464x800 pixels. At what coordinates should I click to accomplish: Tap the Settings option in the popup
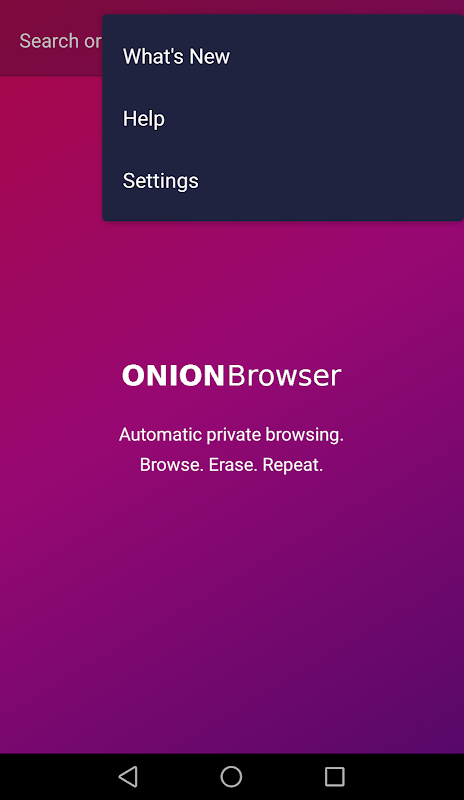(x=283, y=181)
